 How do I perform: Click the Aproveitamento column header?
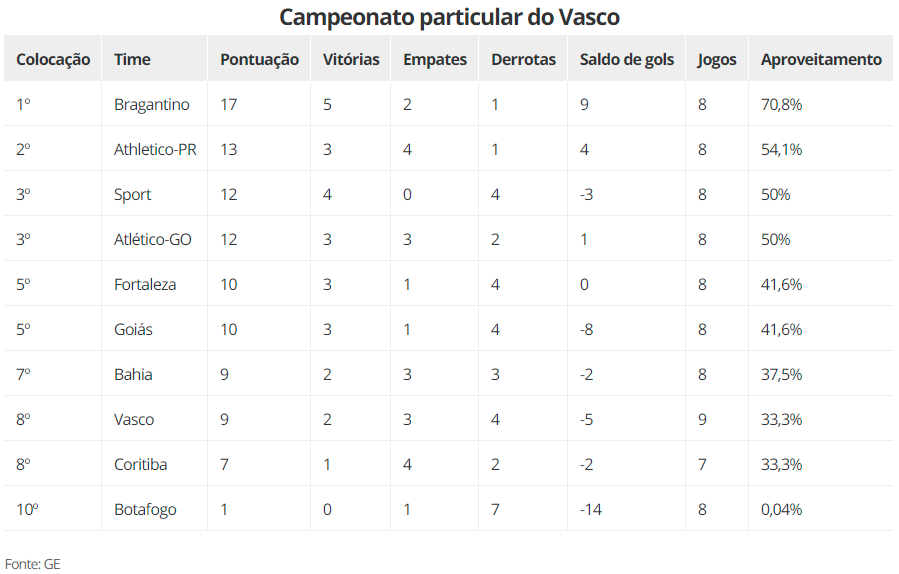[x=821, y=59]
